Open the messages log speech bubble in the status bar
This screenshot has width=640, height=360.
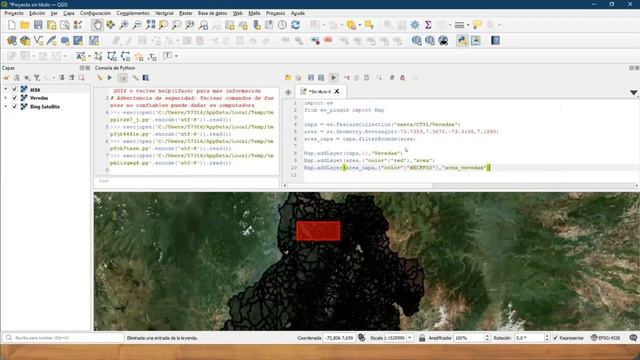pyautogui.click(x=633, y=338)
